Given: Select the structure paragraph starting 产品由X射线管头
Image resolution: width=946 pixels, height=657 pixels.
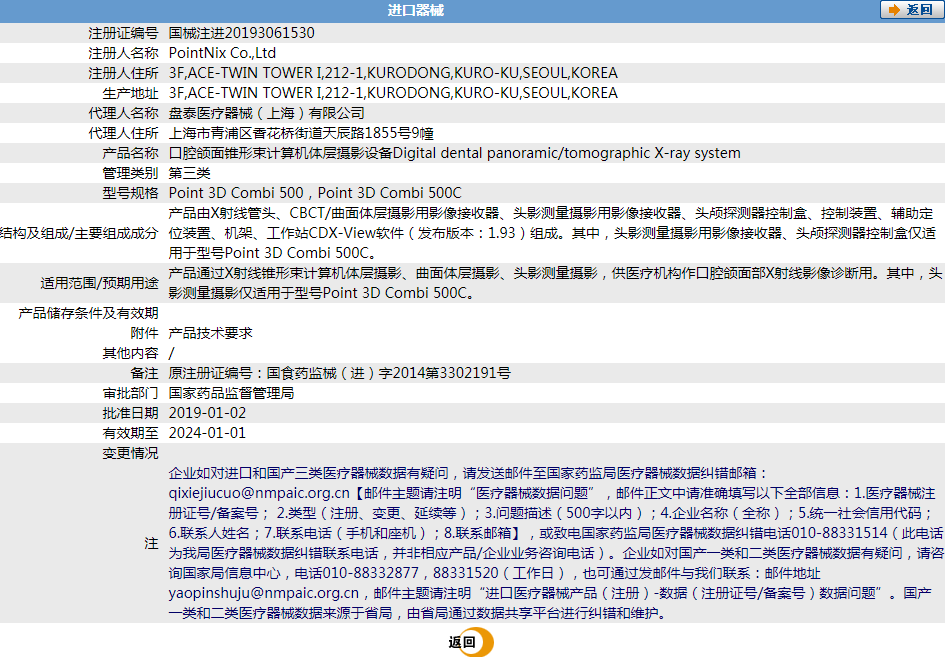Looking at the screenshot, I should tap(552, 233).
